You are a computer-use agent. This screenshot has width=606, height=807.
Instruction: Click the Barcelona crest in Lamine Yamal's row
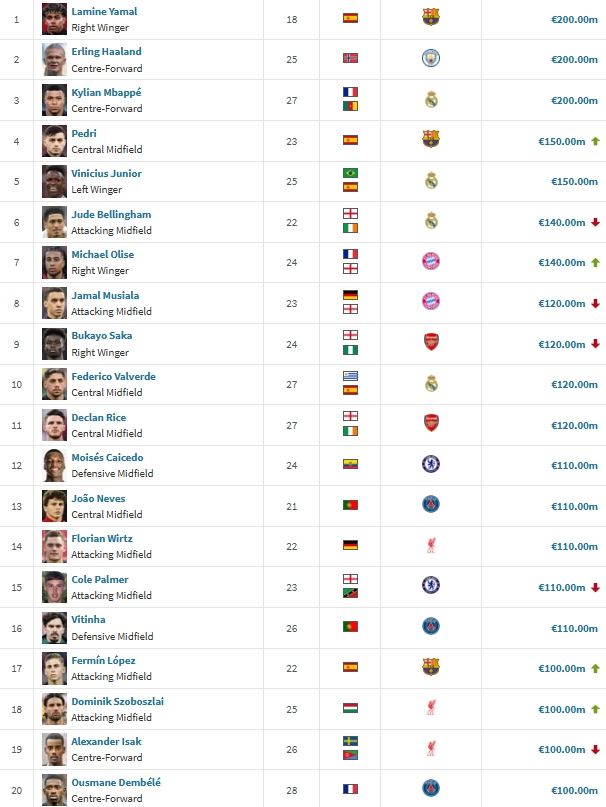[x=431, y=18]
